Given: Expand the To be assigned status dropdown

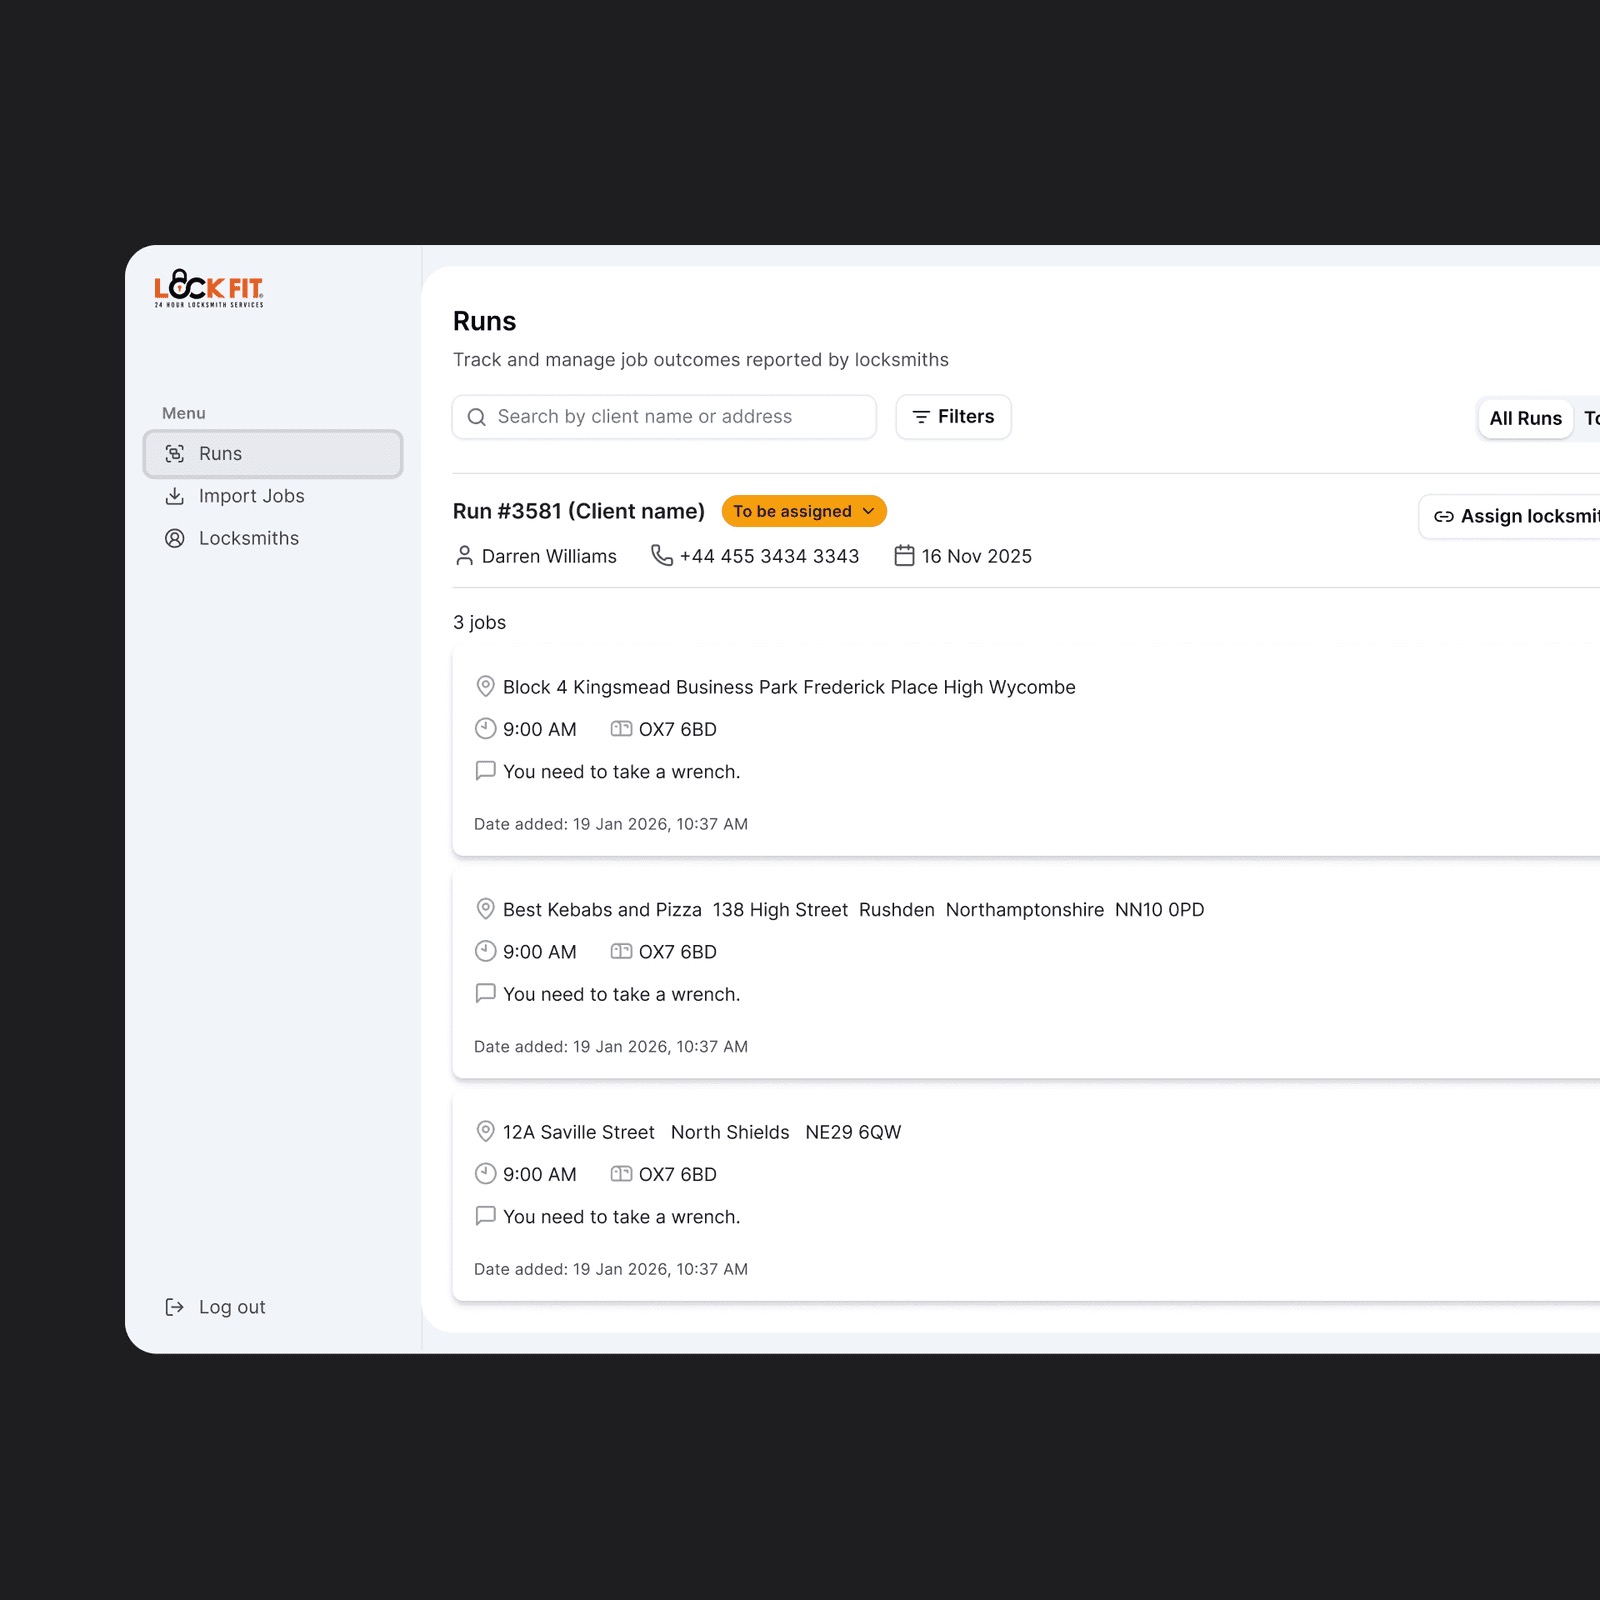Looking at the screenshot, I should 804,511.
